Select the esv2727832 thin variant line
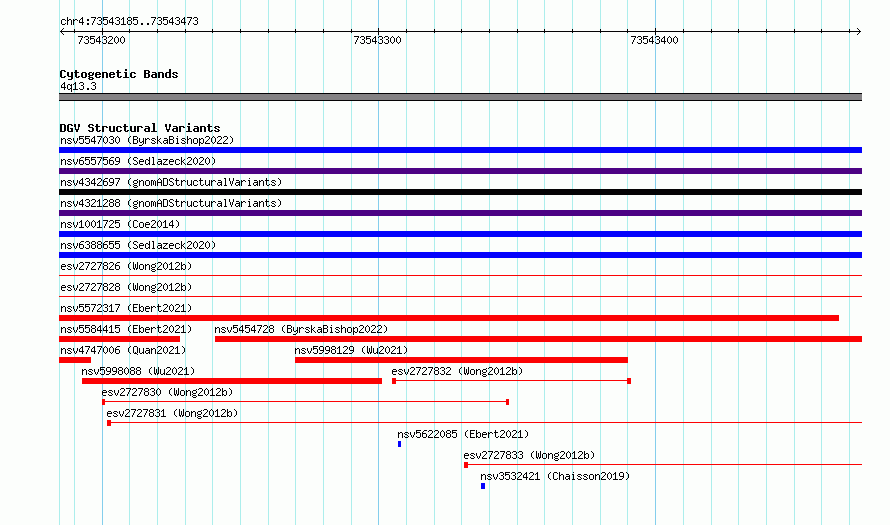 (511, 381)
